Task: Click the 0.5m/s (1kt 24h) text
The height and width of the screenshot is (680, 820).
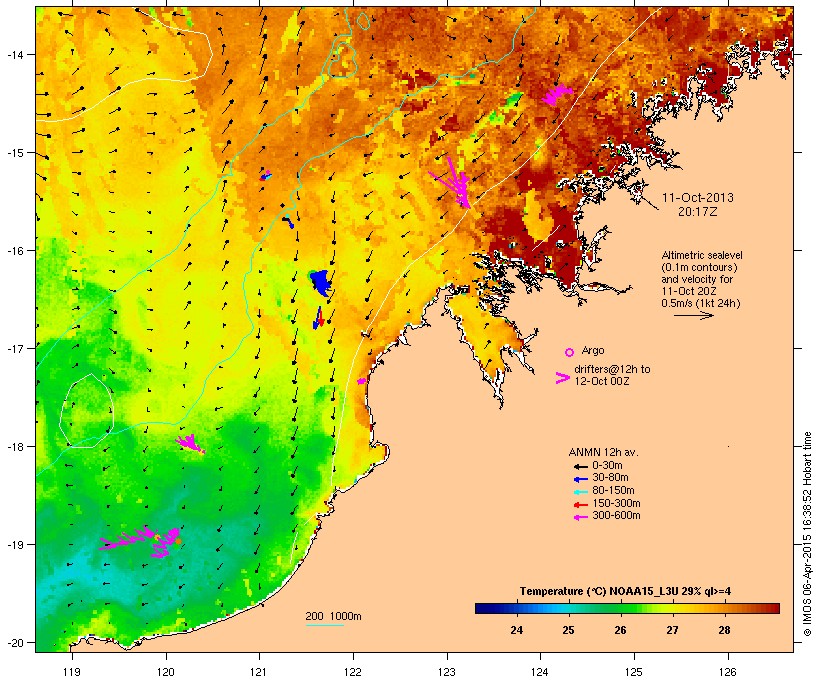Action: coord(701,303)
